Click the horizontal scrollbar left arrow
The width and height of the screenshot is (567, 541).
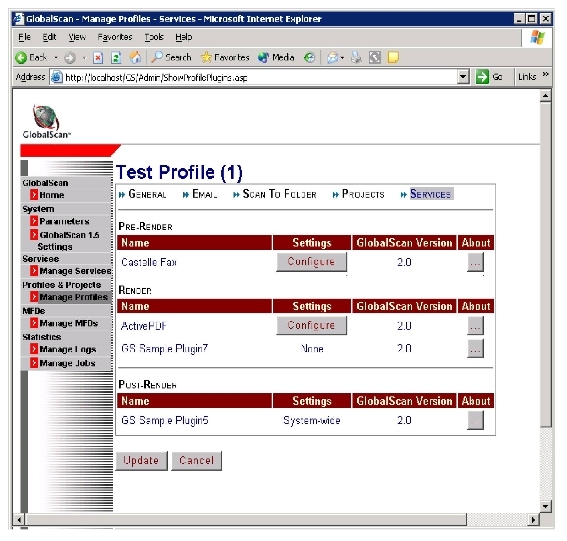[19, 520]
